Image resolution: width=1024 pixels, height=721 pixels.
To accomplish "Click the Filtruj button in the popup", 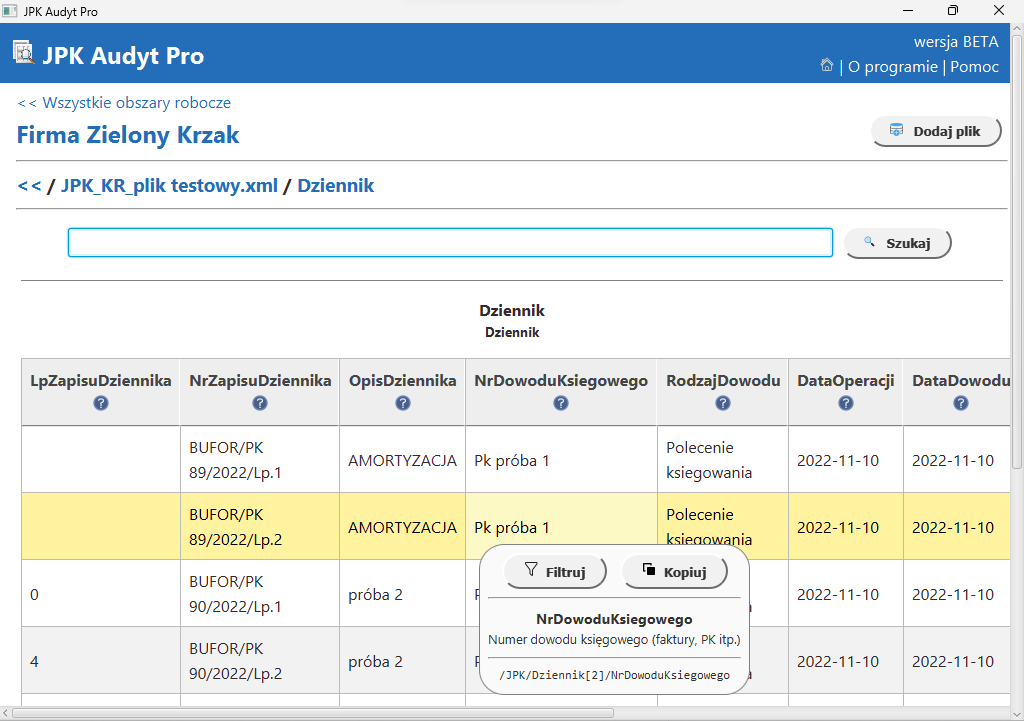I will 555,572.
